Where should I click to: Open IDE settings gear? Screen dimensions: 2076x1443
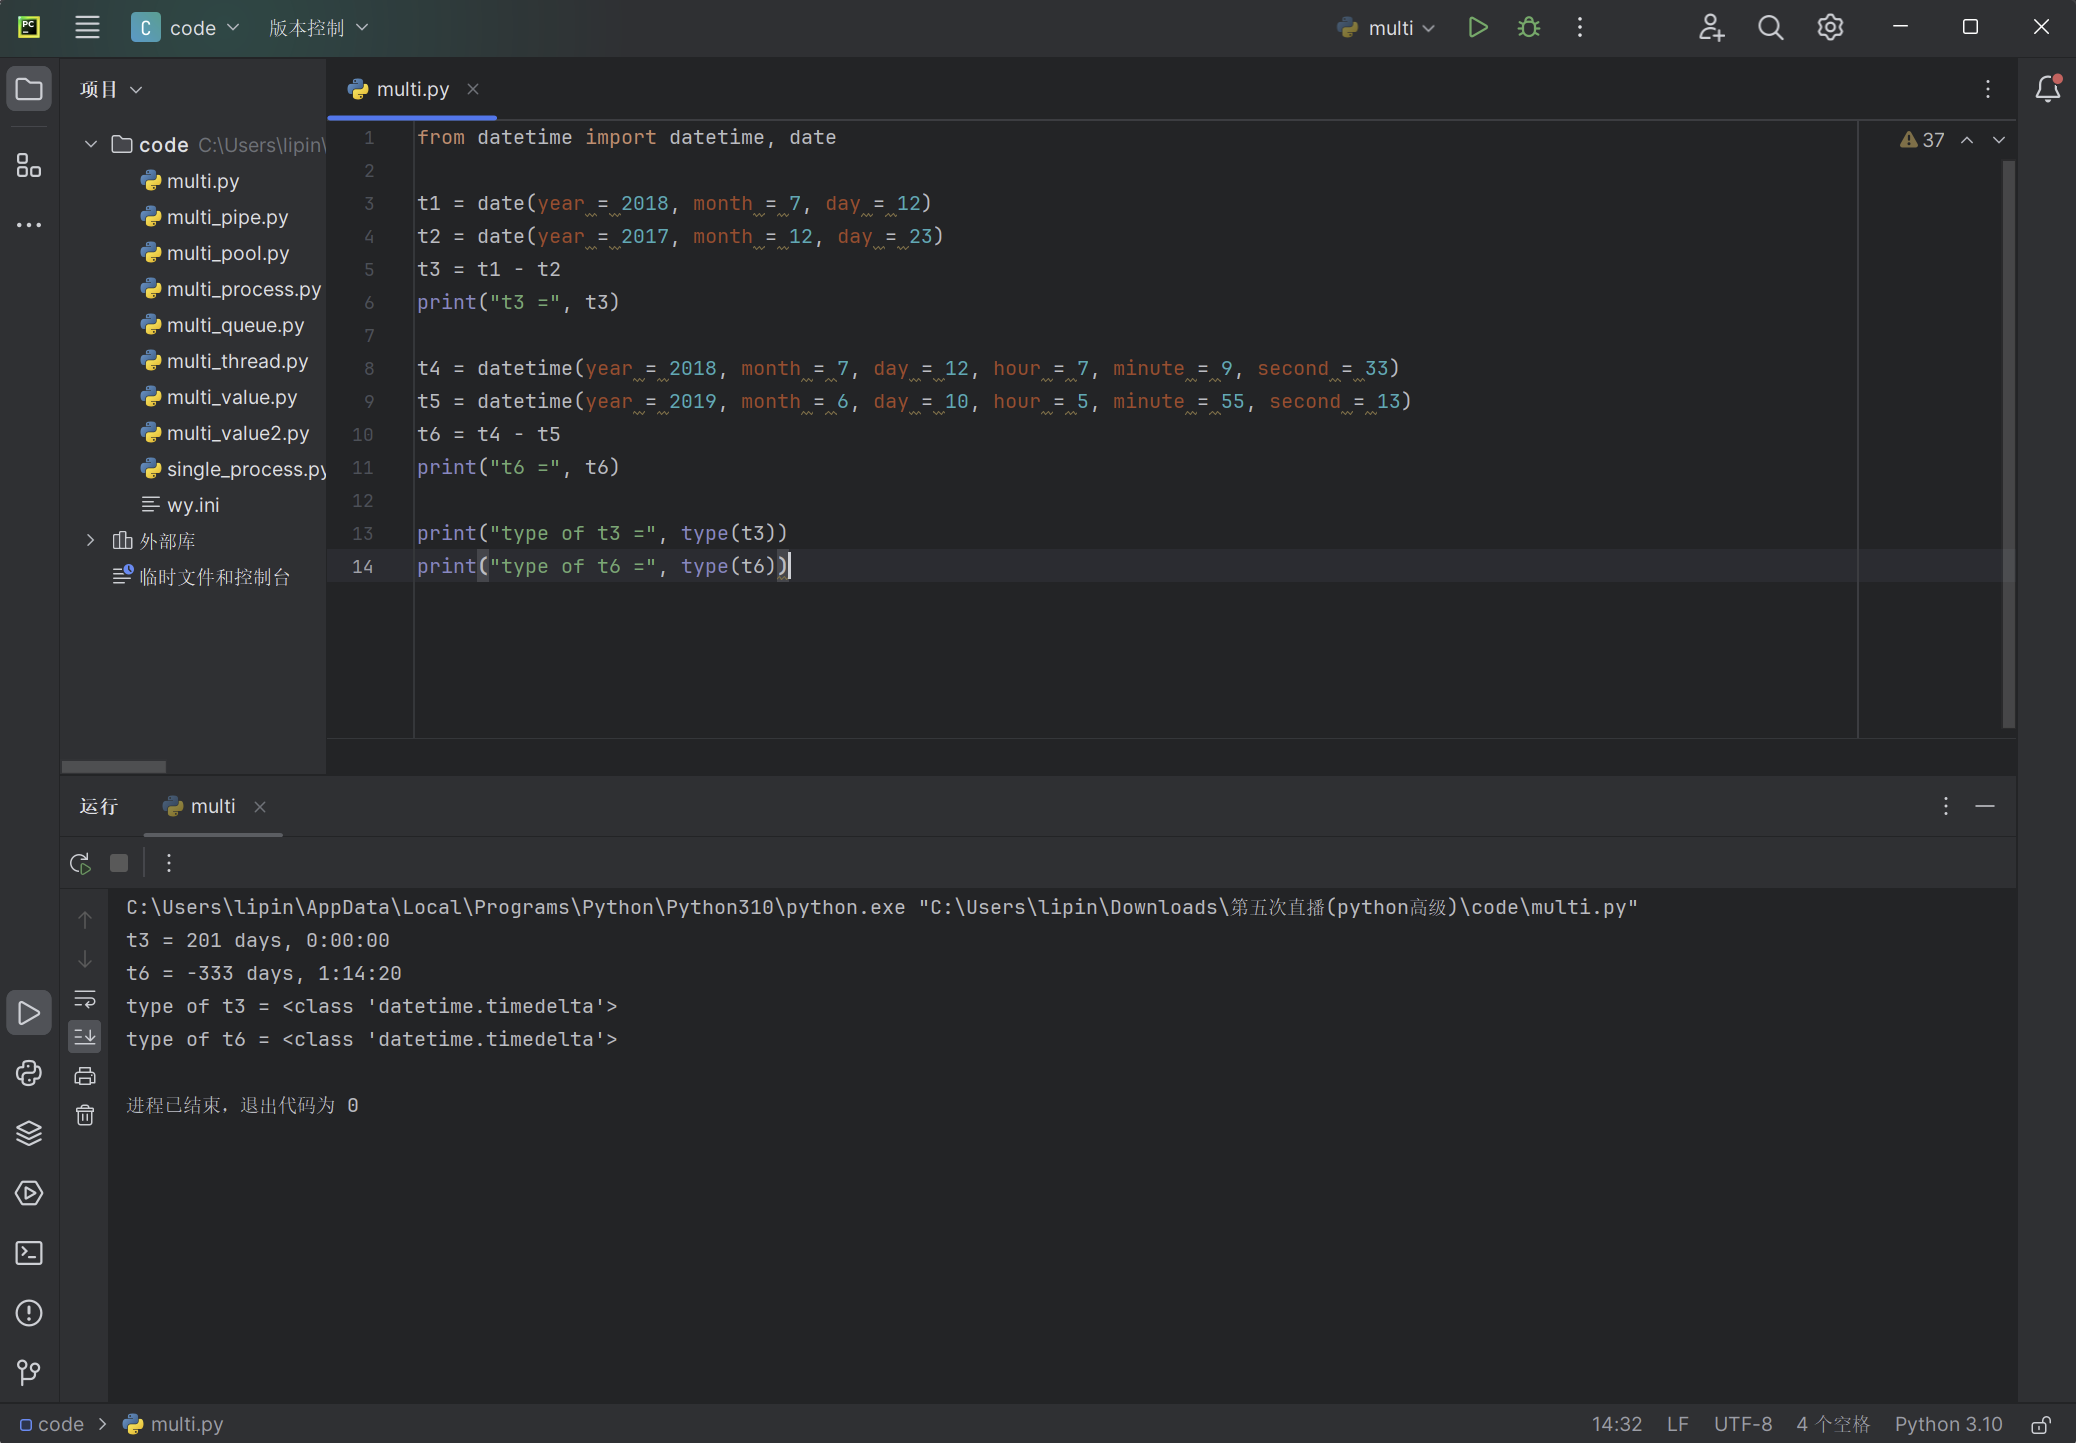1830,28
